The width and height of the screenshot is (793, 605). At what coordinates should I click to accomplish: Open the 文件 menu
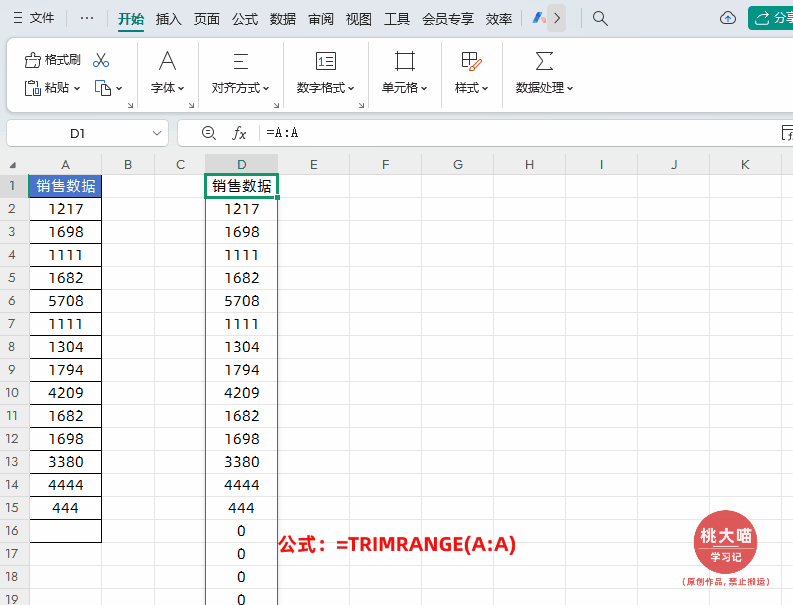[33, 18]
